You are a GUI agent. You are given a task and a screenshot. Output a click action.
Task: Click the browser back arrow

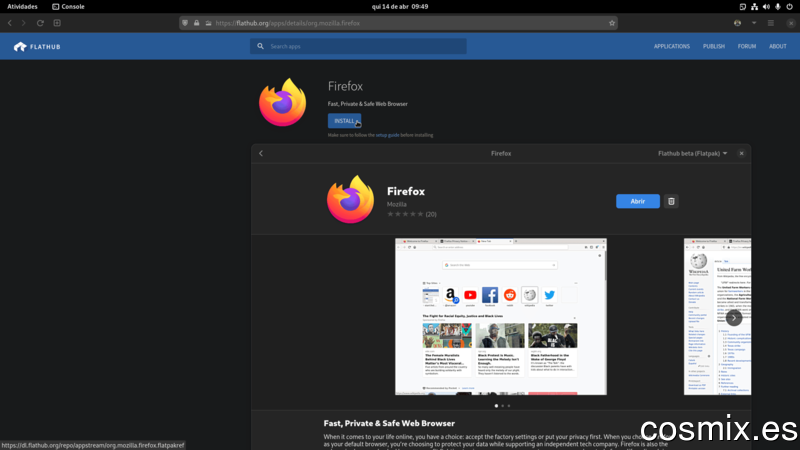coord(10,23)
